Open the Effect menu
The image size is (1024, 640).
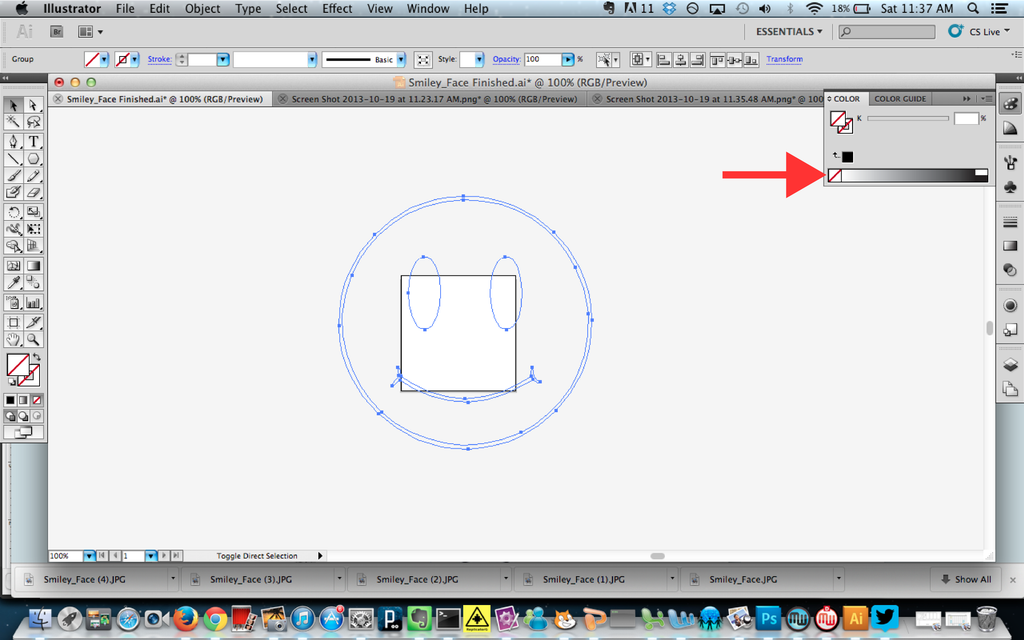(x=337, y=9)
